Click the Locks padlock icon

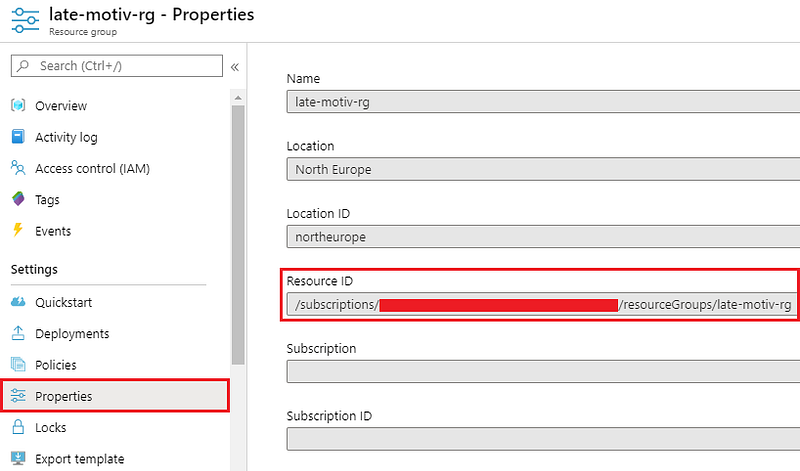[18, 427]
